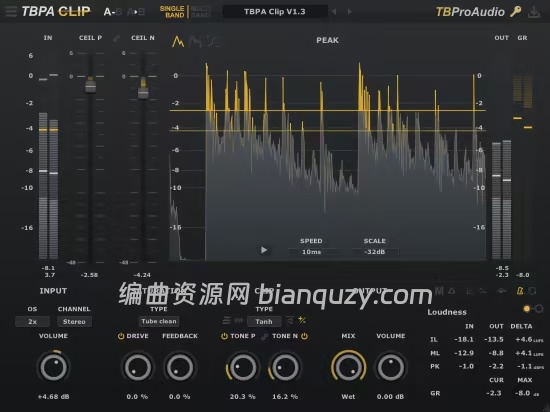
Task: Select the third display mode curve icon
Action: coord(213,42)
